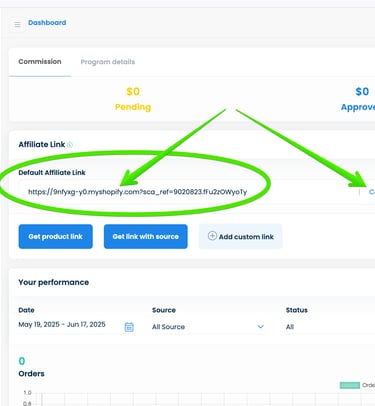This screenshot has width=375, height=406.
Task: Click the Get link with source button
Action: click(x=146, y=236)
